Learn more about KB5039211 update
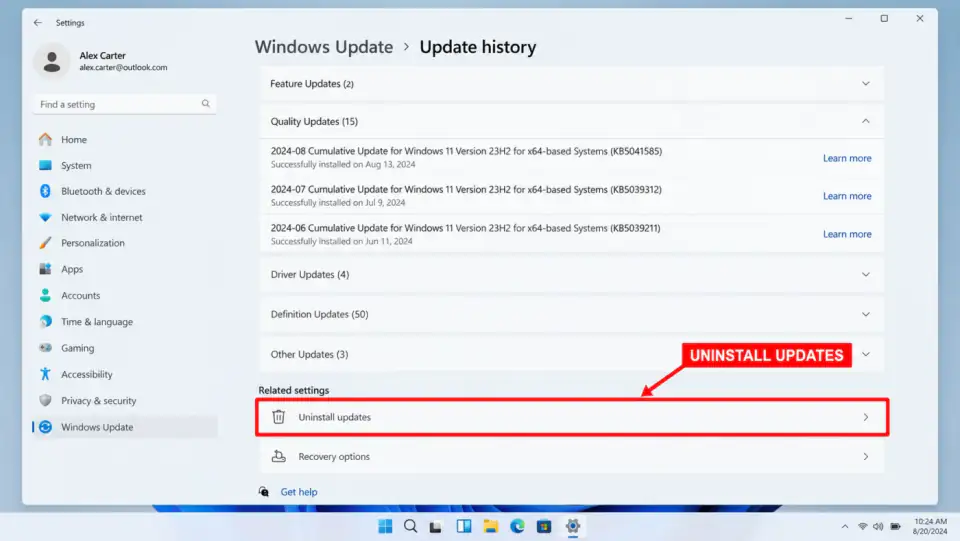The width and height of the screenshot is (960, 541). pos(847,234)
